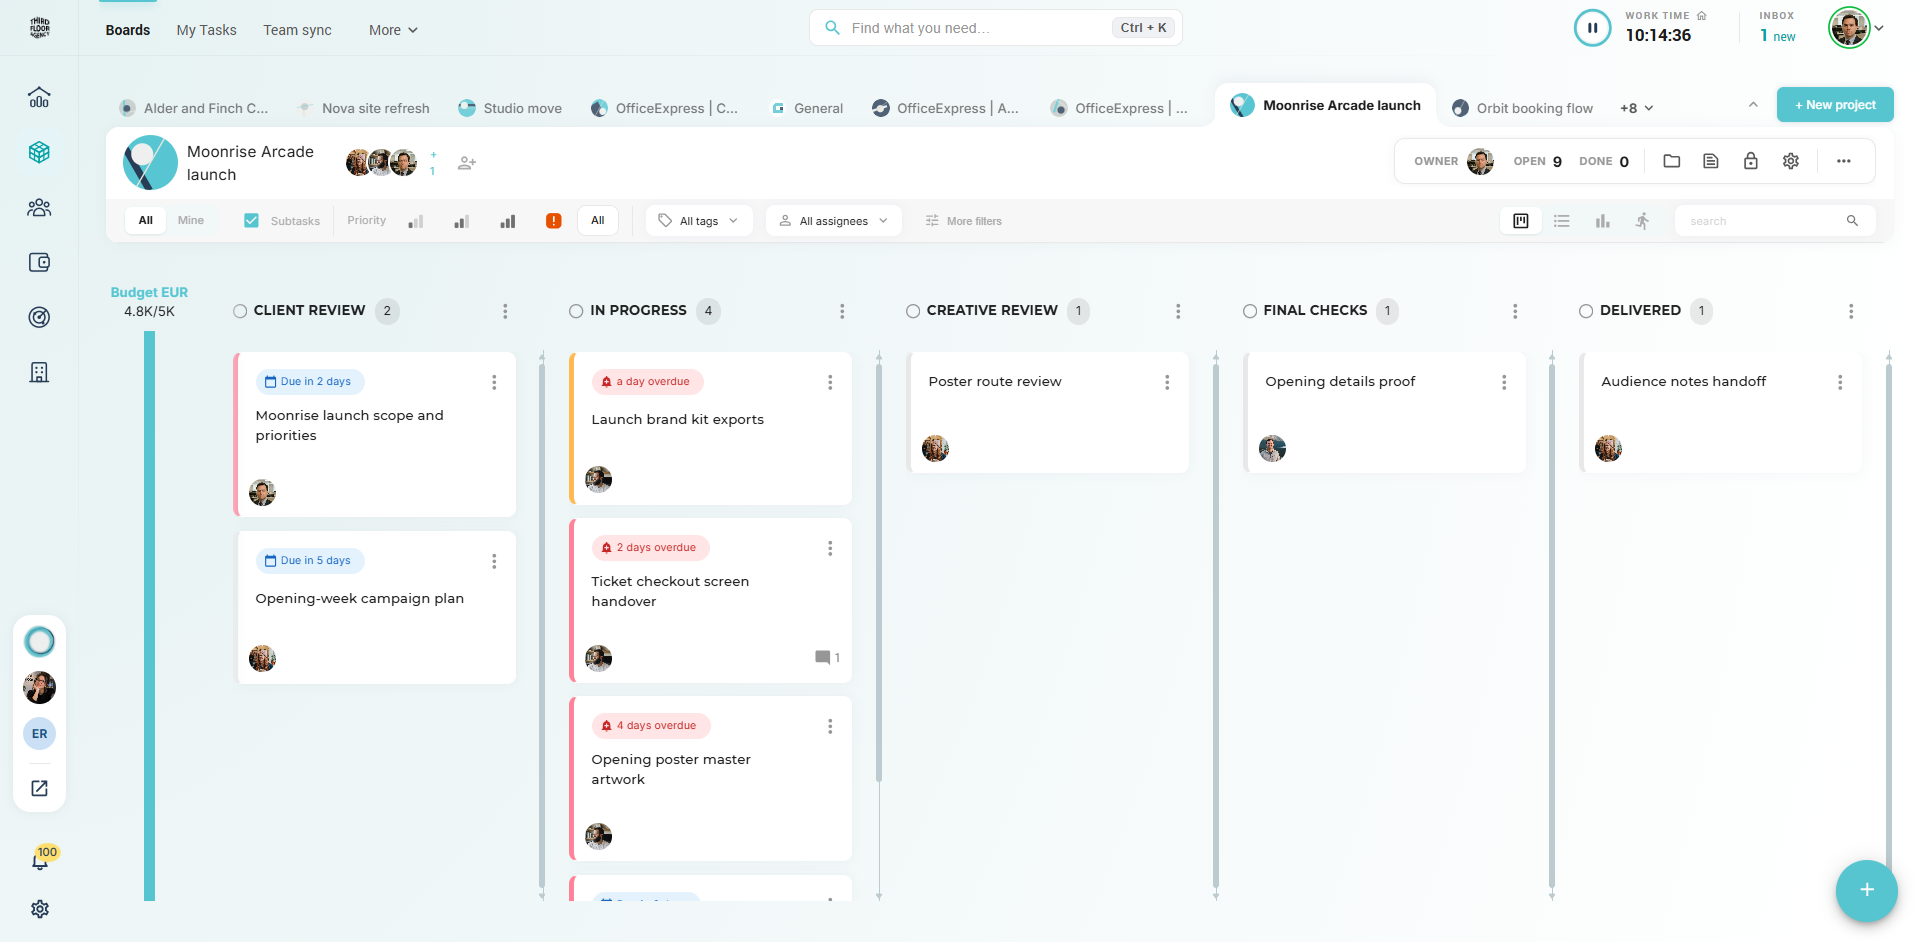Open the wallet sidebar icon
This screenshot has width=1919, height=942.
click(x=39, y=263)
